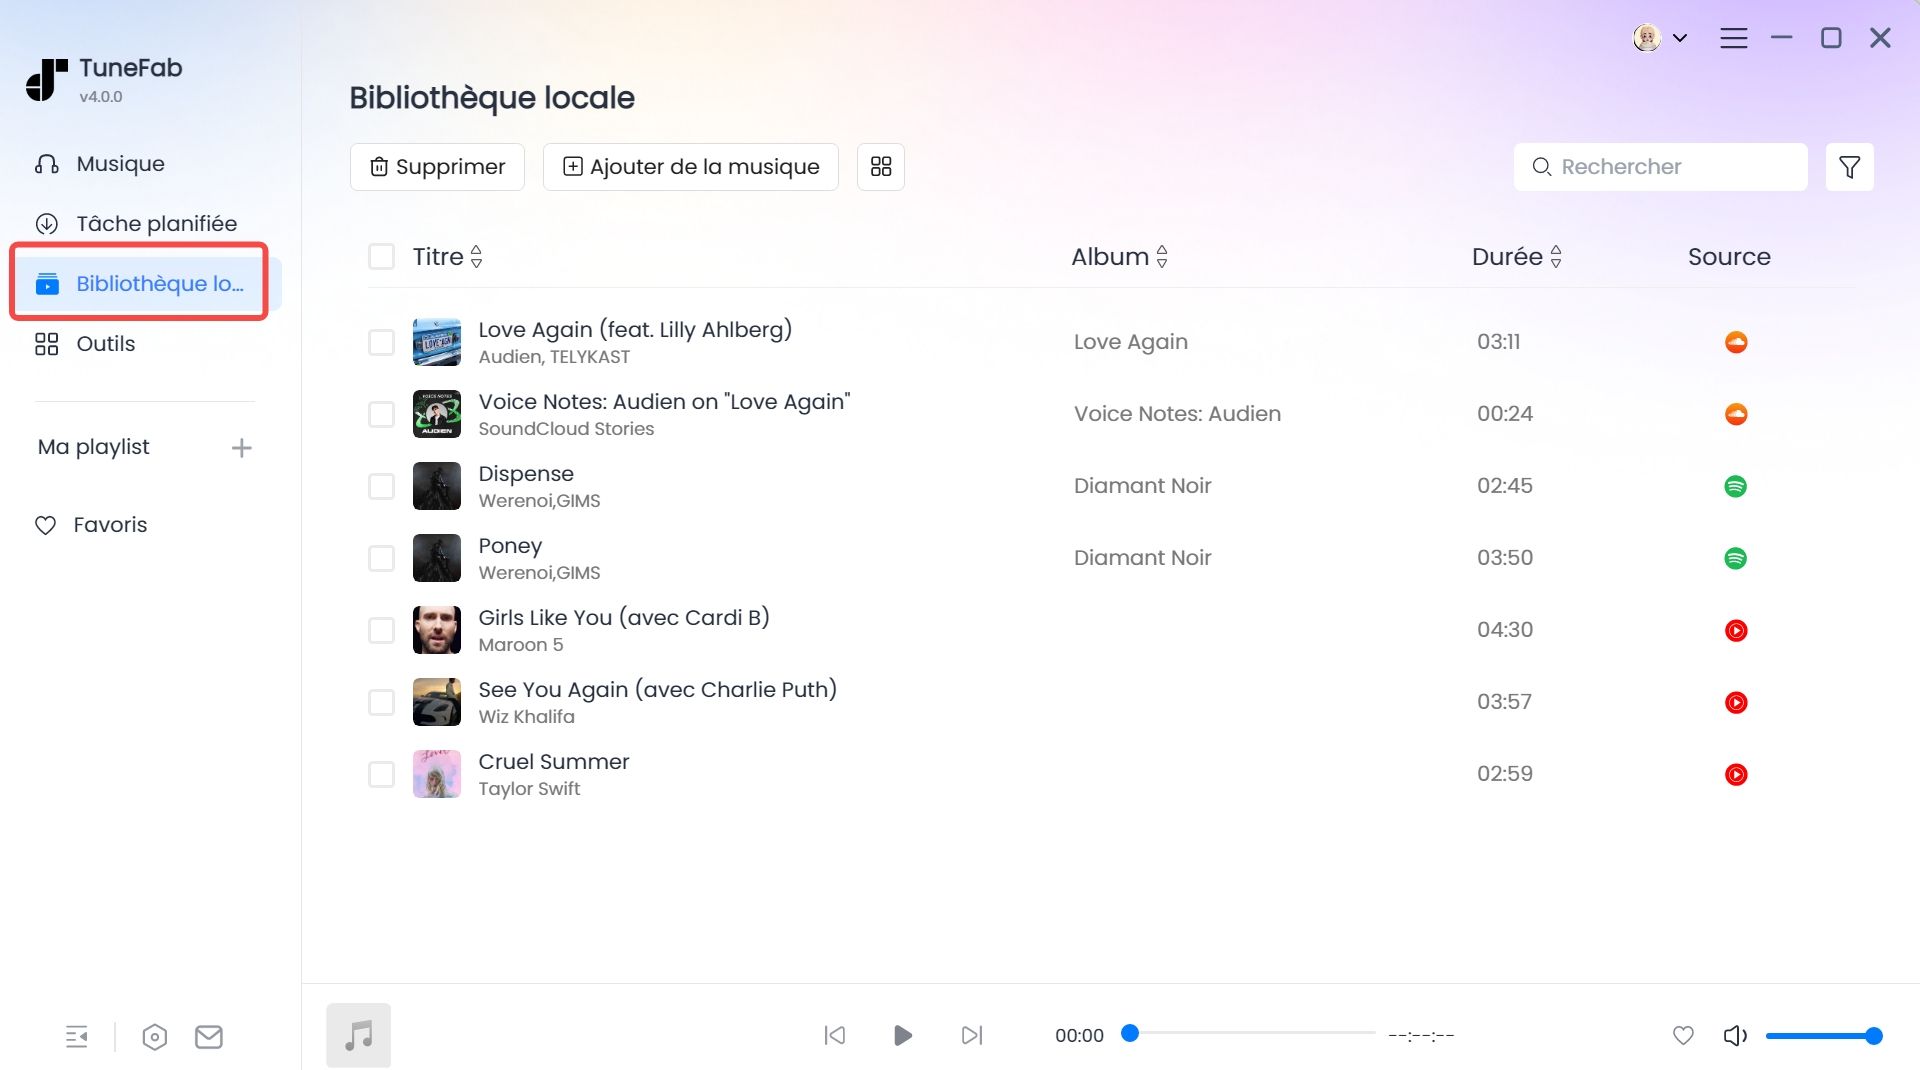Sort by Durée using its sort arrows
The image size is (1920, 1070).
coord(1556,256)
